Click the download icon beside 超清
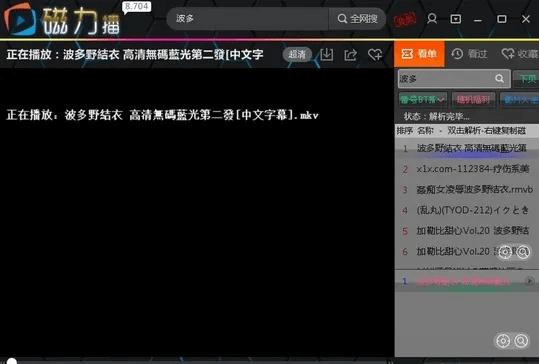This screenshot has height=364, width=539. point(327,54)
